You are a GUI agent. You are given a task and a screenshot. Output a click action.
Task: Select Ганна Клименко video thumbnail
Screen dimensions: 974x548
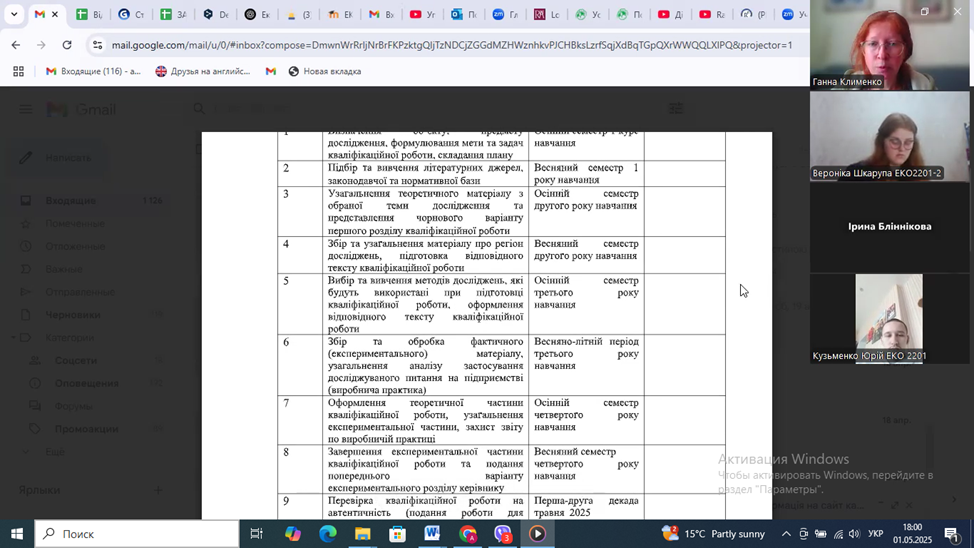pyautogui.click(x=890, y=45)
